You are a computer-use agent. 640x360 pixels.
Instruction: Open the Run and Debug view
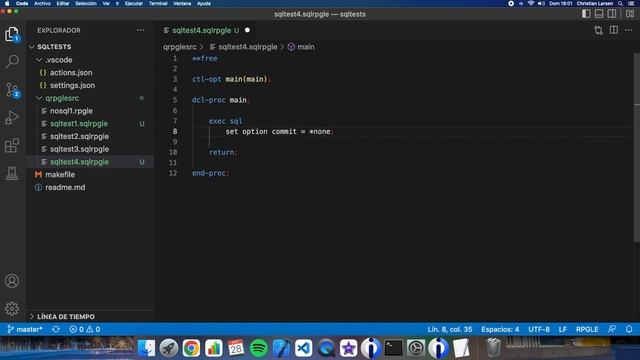(12, 118)
